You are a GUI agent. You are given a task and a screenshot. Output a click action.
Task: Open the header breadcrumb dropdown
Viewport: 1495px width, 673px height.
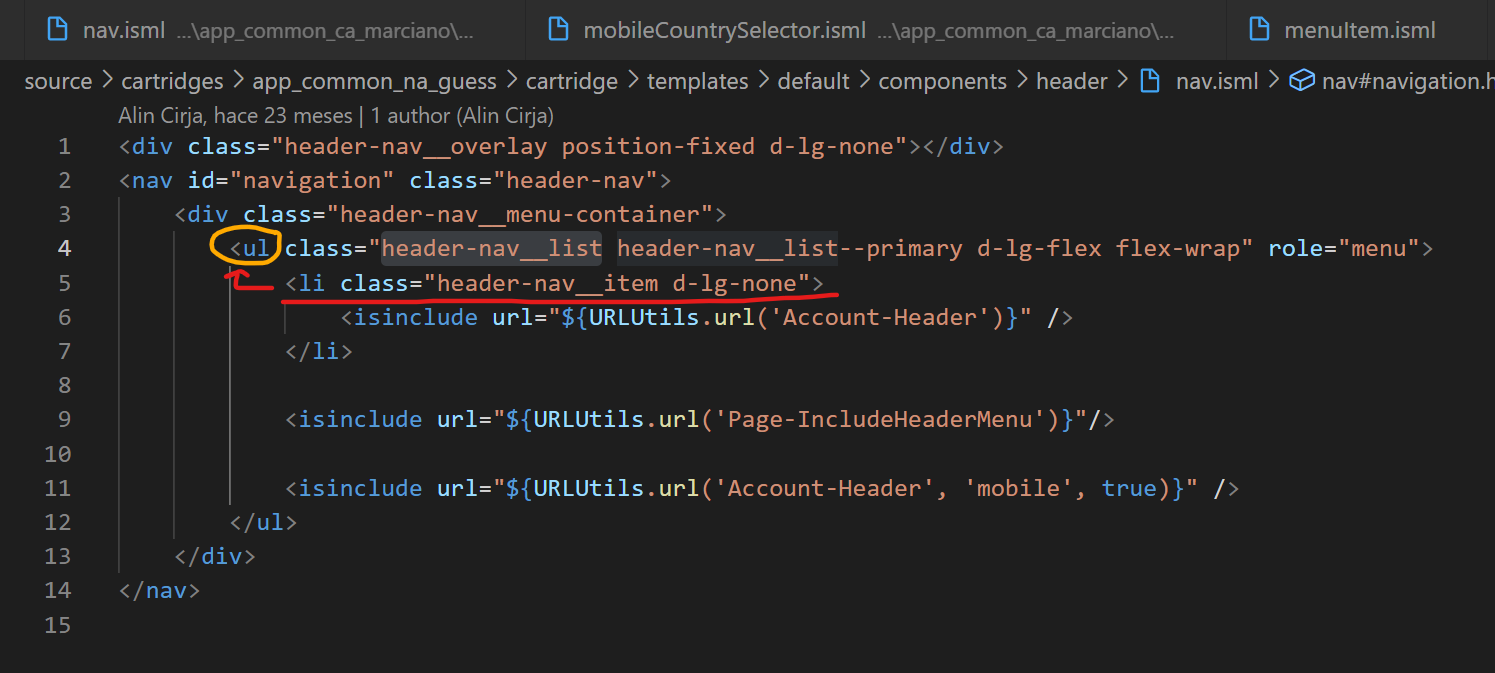pyautogui.click(x=1071, y=80)
